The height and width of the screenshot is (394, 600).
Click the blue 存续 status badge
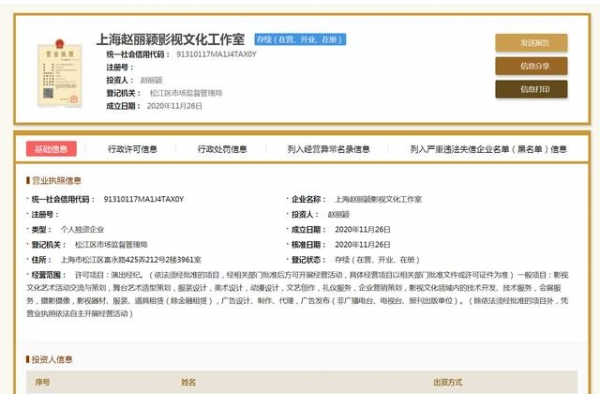pos(300,39)
